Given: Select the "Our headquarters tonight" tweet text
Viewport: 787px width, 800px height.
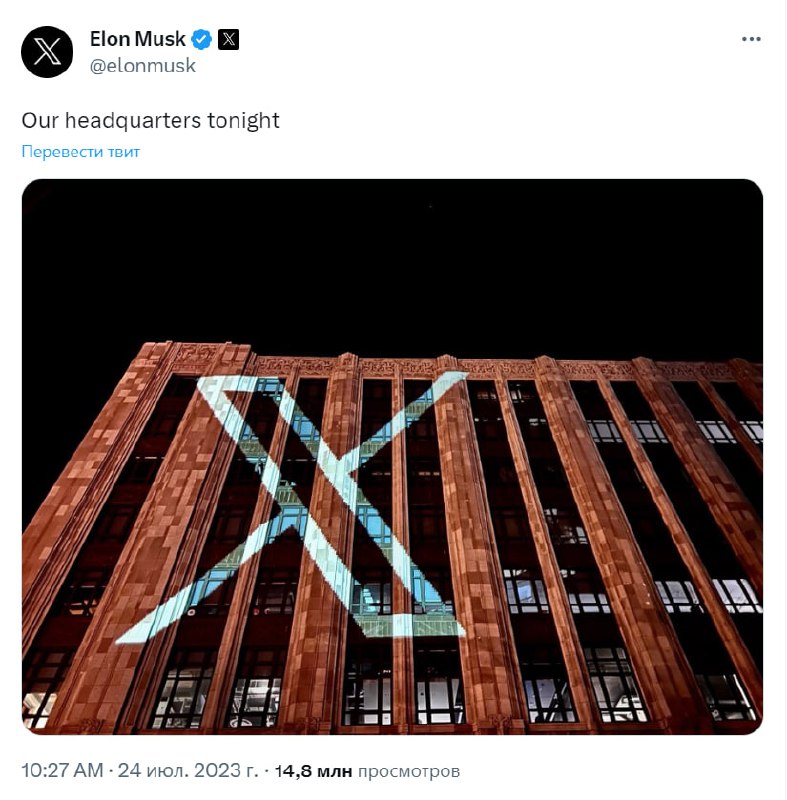Looking at the screenshot, I should point(150,121).
